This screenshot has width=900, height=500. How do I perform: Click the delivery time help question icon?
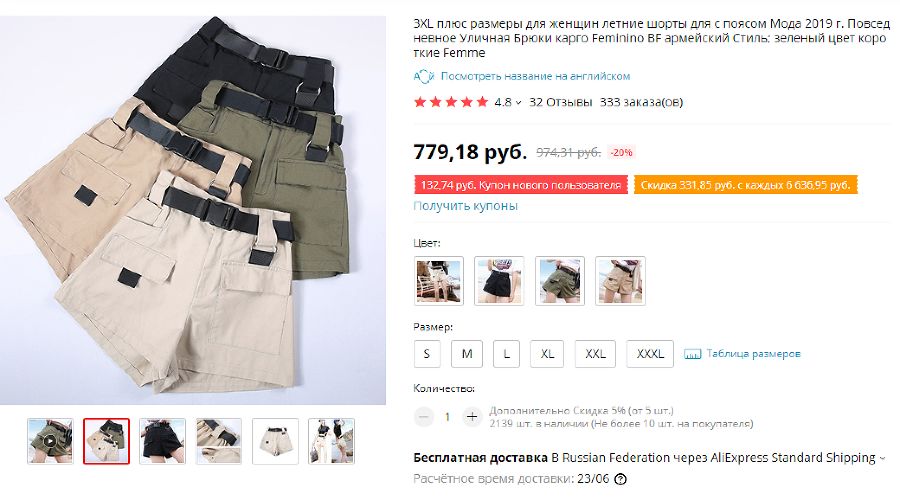pos(620,479)
